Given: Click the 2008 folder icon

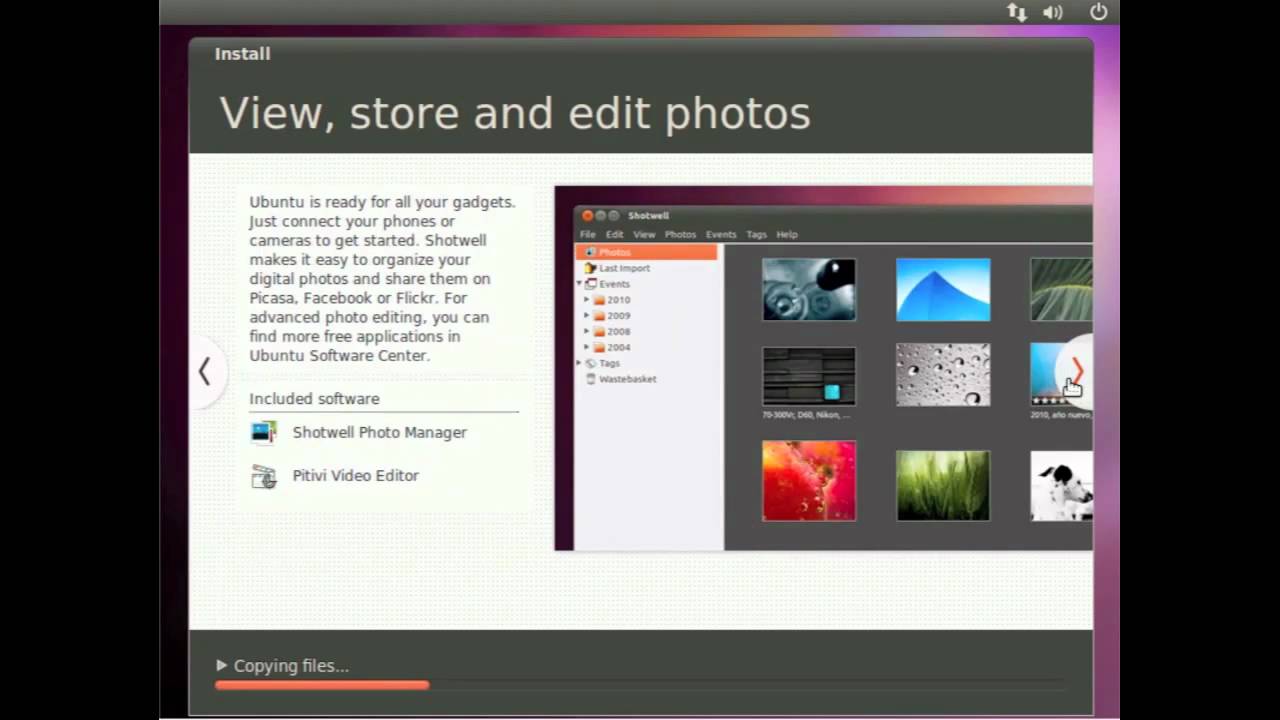Looking at the screenshot, I should pos(599,331).
